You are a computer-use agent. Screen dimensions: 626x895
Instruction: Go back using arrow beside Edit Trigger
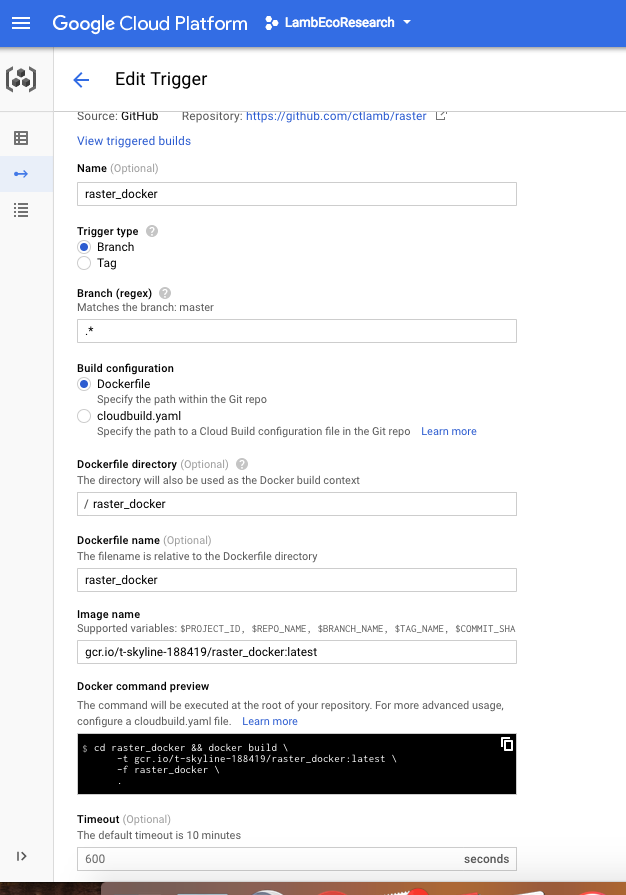tap(81, 79)
